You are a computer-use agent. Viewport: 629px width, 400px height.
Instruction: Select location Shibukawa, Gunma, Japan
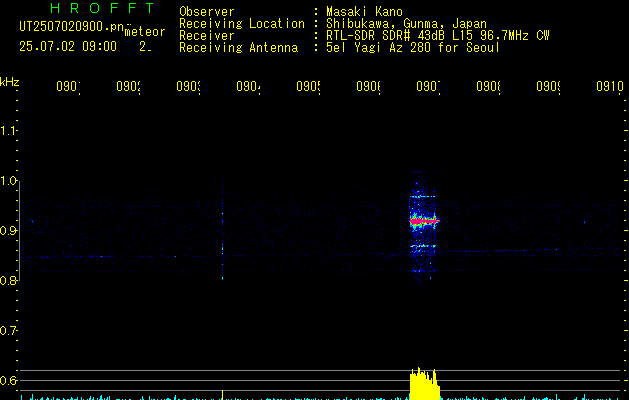click(x=406, y=24)
